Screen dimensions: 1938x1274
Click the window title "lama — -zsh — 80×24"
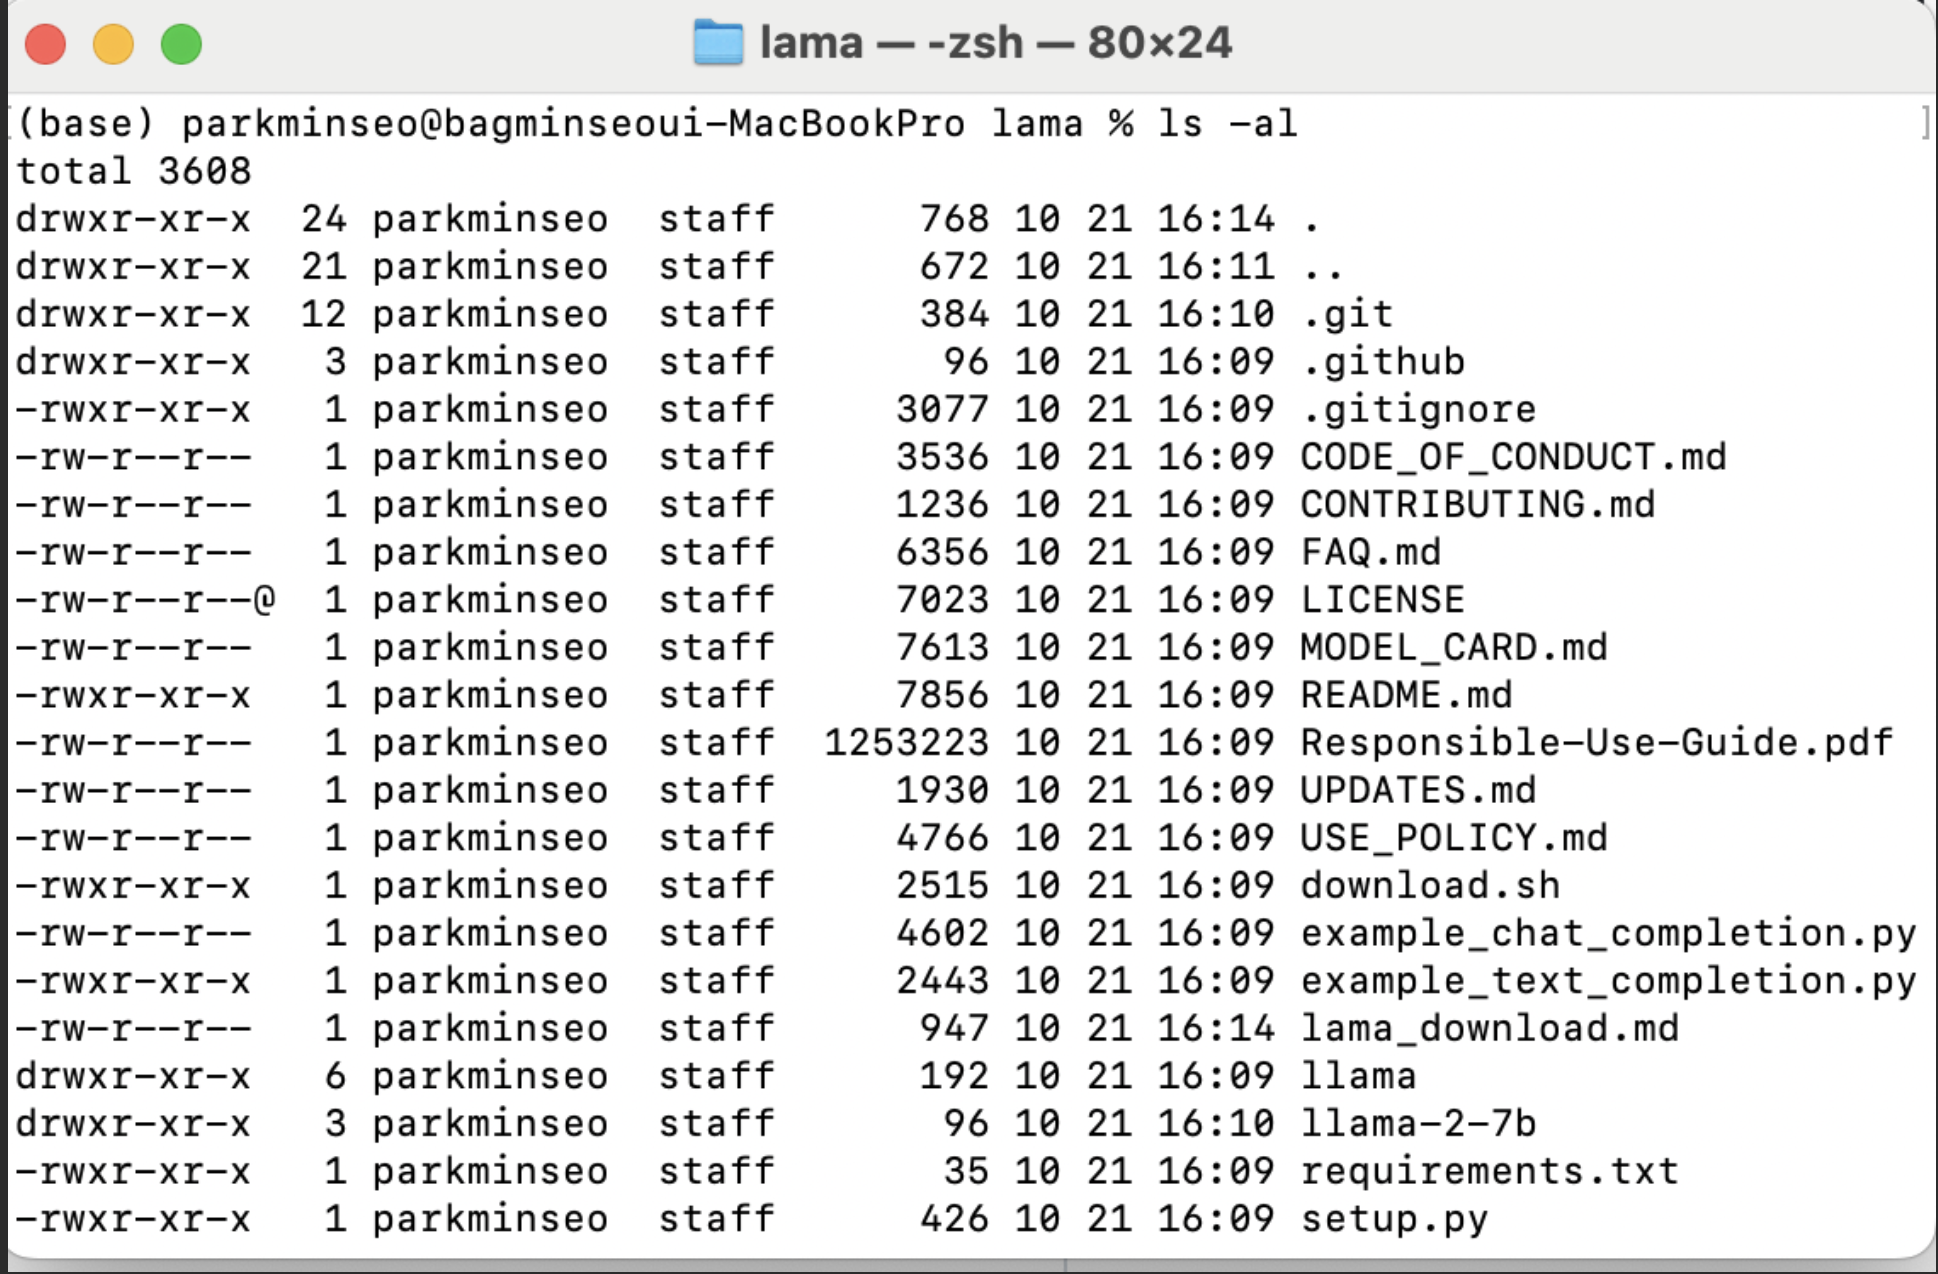(x=996, y=43)
